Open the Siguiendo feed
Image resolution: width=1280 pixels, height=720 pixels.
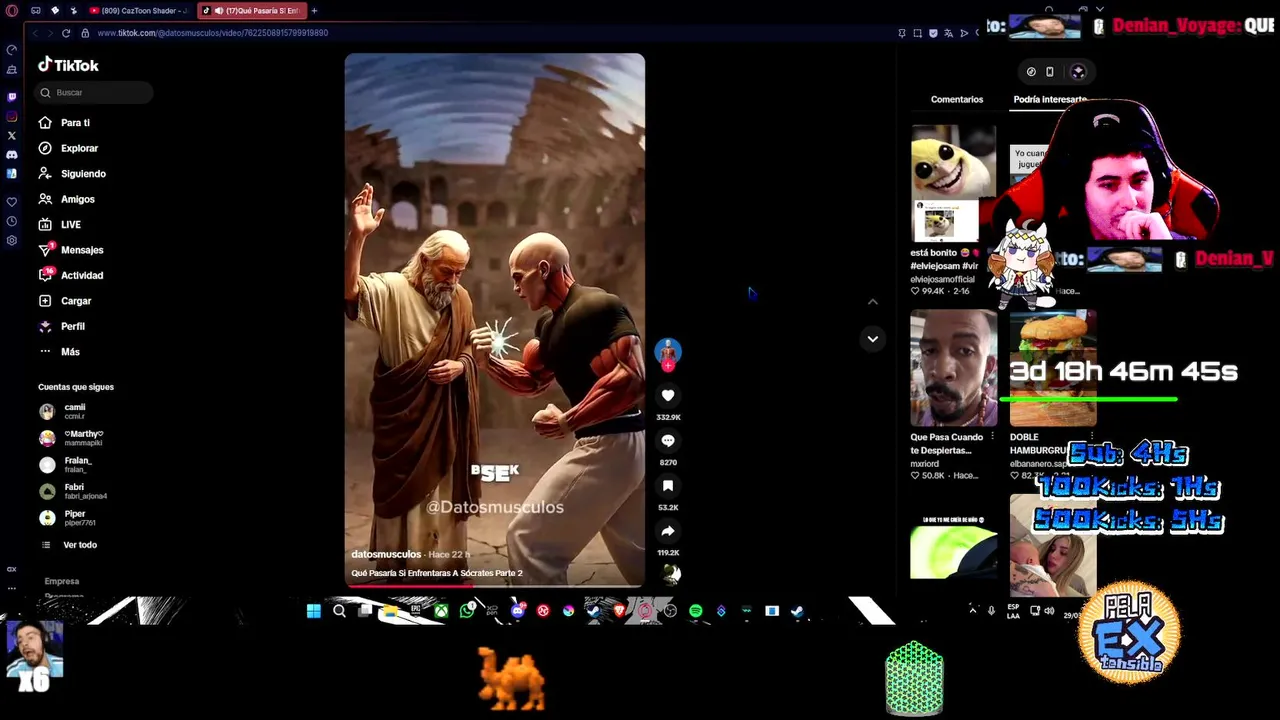pyautogui.click(x=72, y=174)
